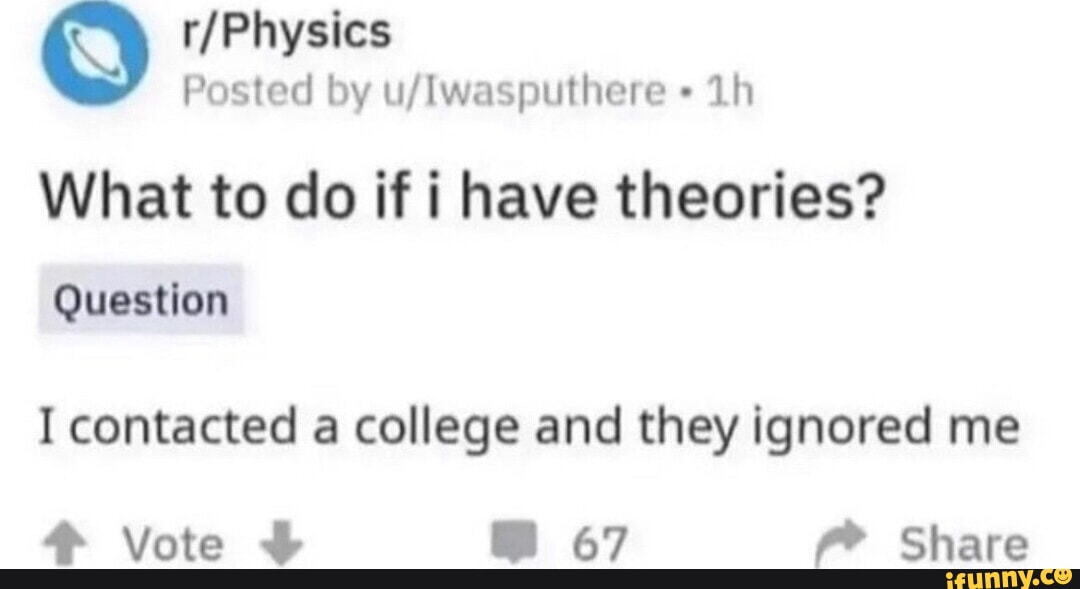The image size is (1080, 589).
Task: Open the post titled 'What to do if i have theories?'
Action: 460,196
